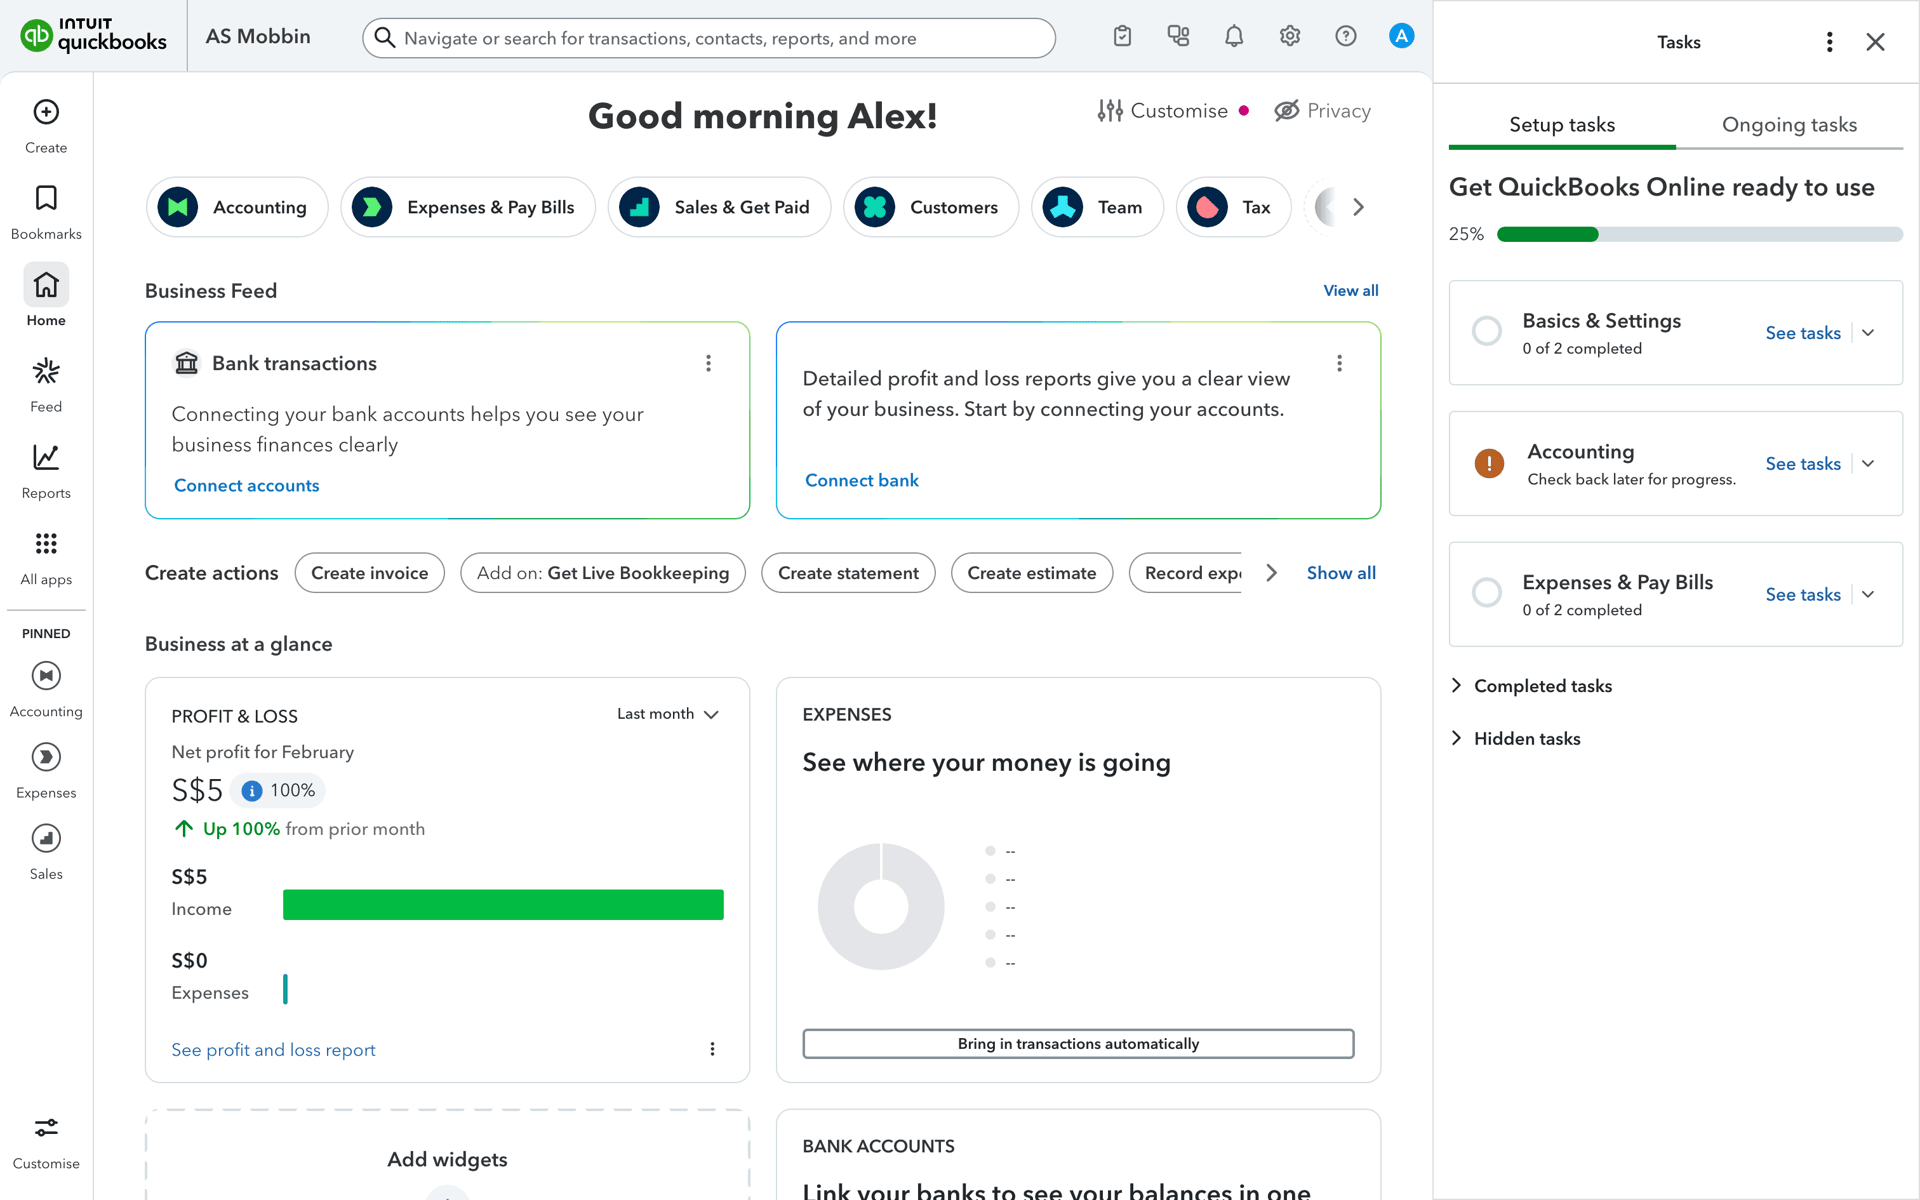This screenshot has height=1200, width=1920.
Task: Select the Accounting category pill
Action: [237, 207]
